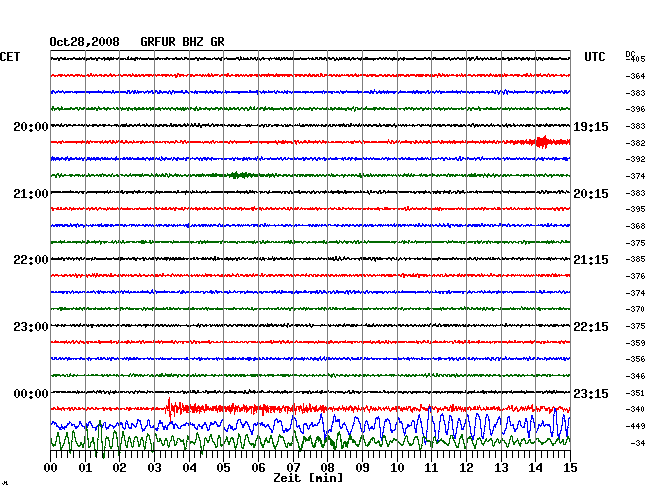650x494 pixels.
Task: Click the DC offset value -385
Action: point(635,259)
